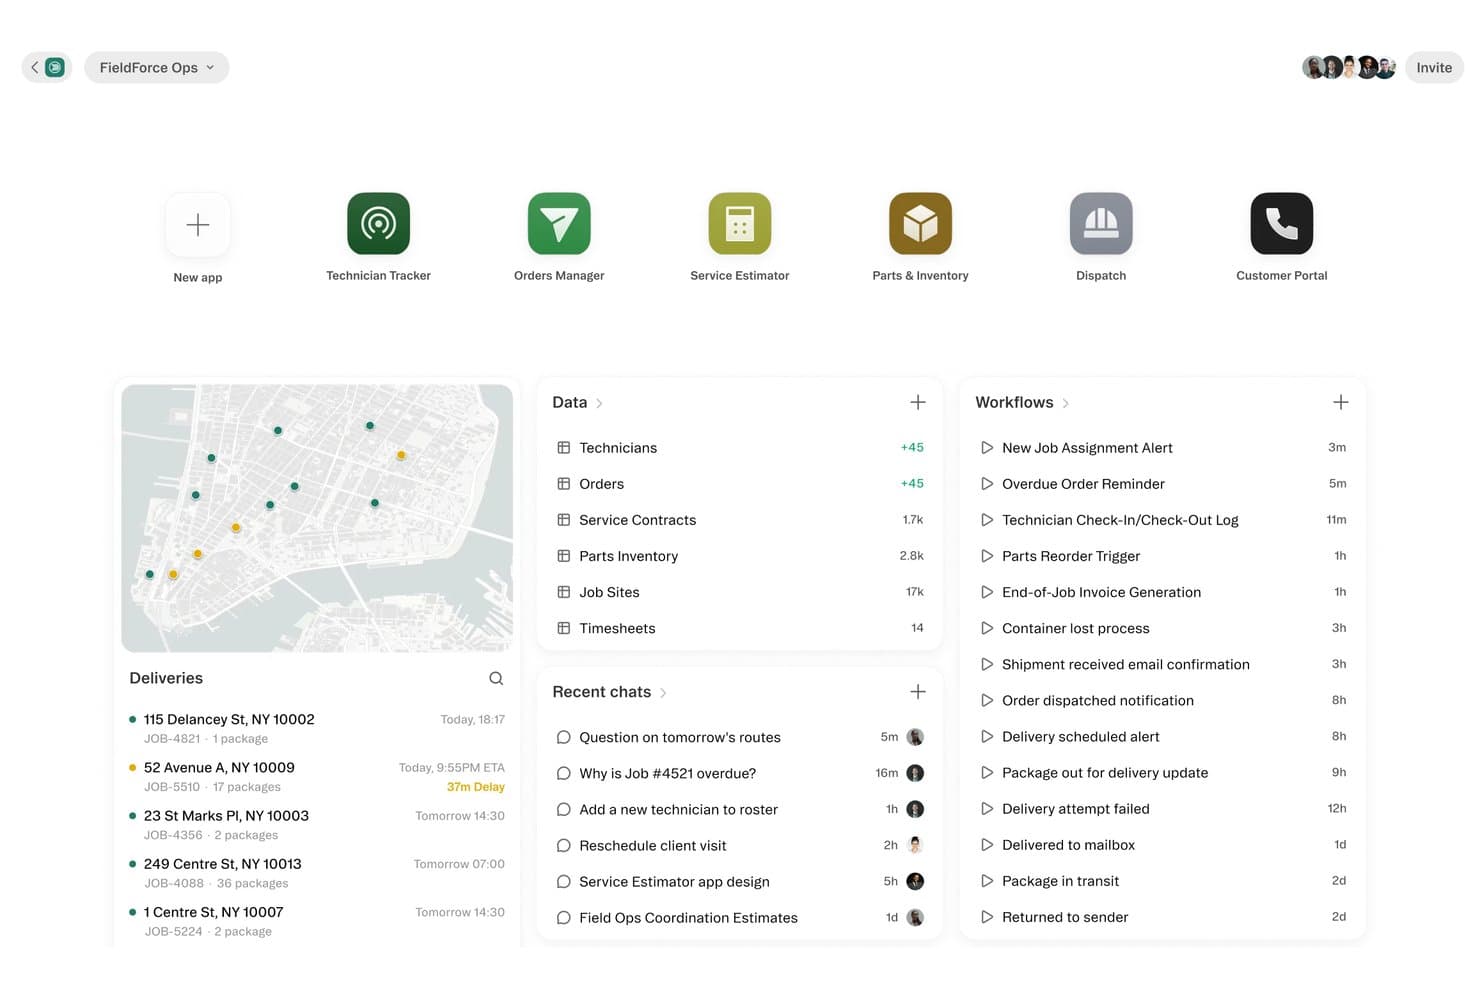This screenshot has height=987, width=1480.
Task: Open chat 'Why is Job #4521 overdue?'
Action: [740, 774]
